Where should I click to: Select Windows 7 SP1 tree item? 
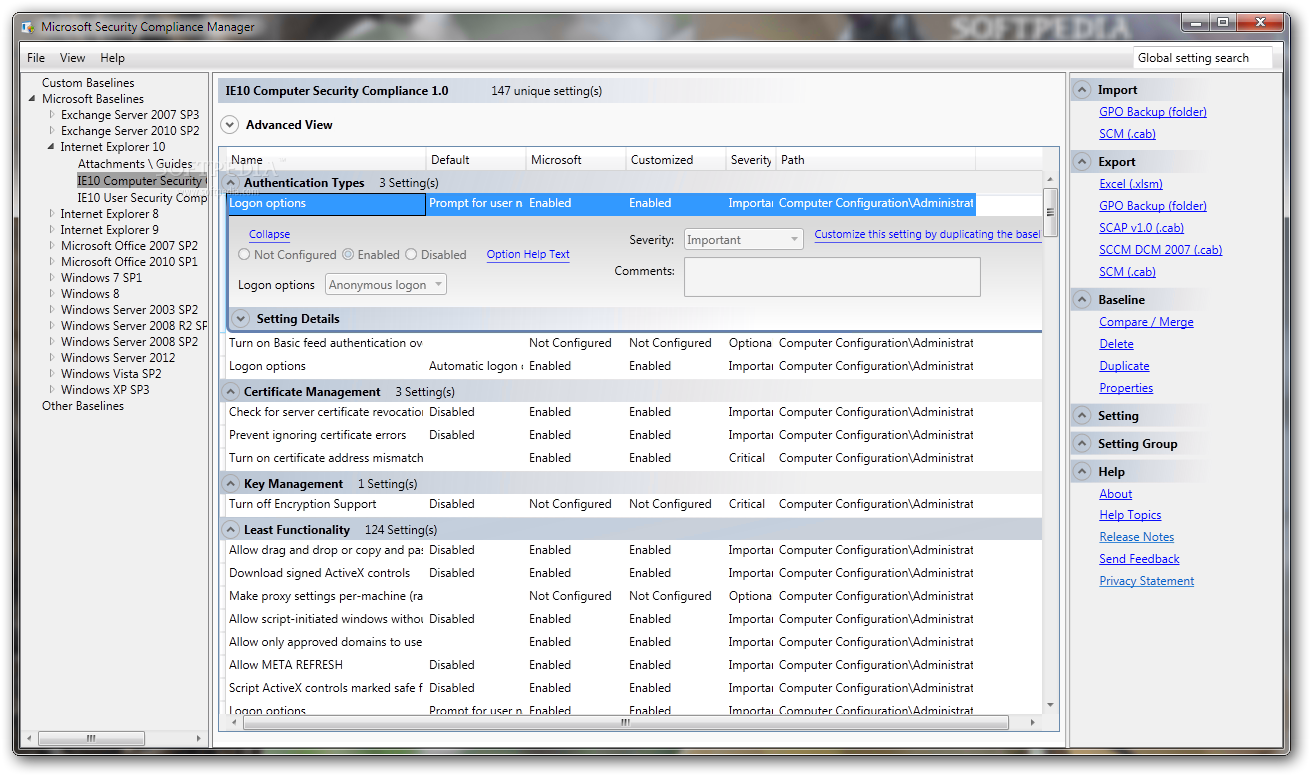(x=101, y=278)
